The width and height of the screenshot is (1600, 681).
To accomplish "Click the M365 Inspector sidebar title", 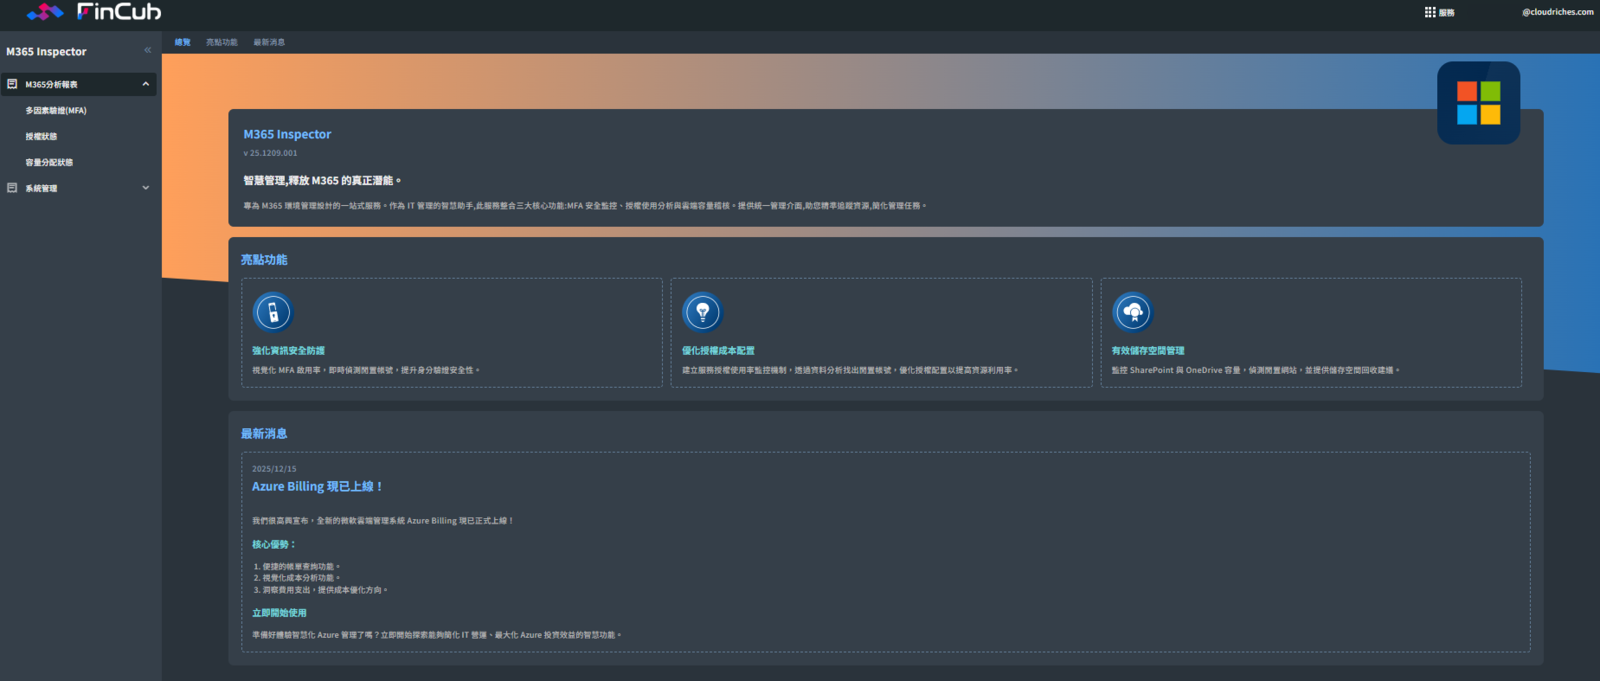I will [x=46, y=51].
